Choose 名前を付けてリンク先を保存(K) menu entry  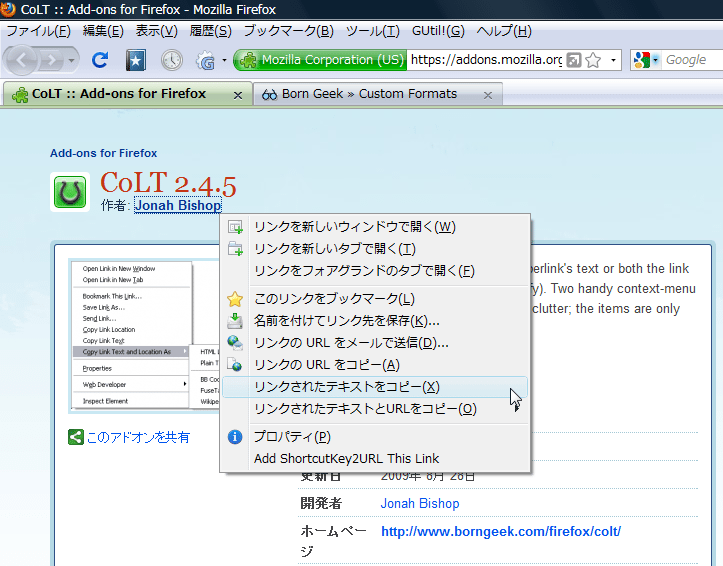[x=375, y=320]
